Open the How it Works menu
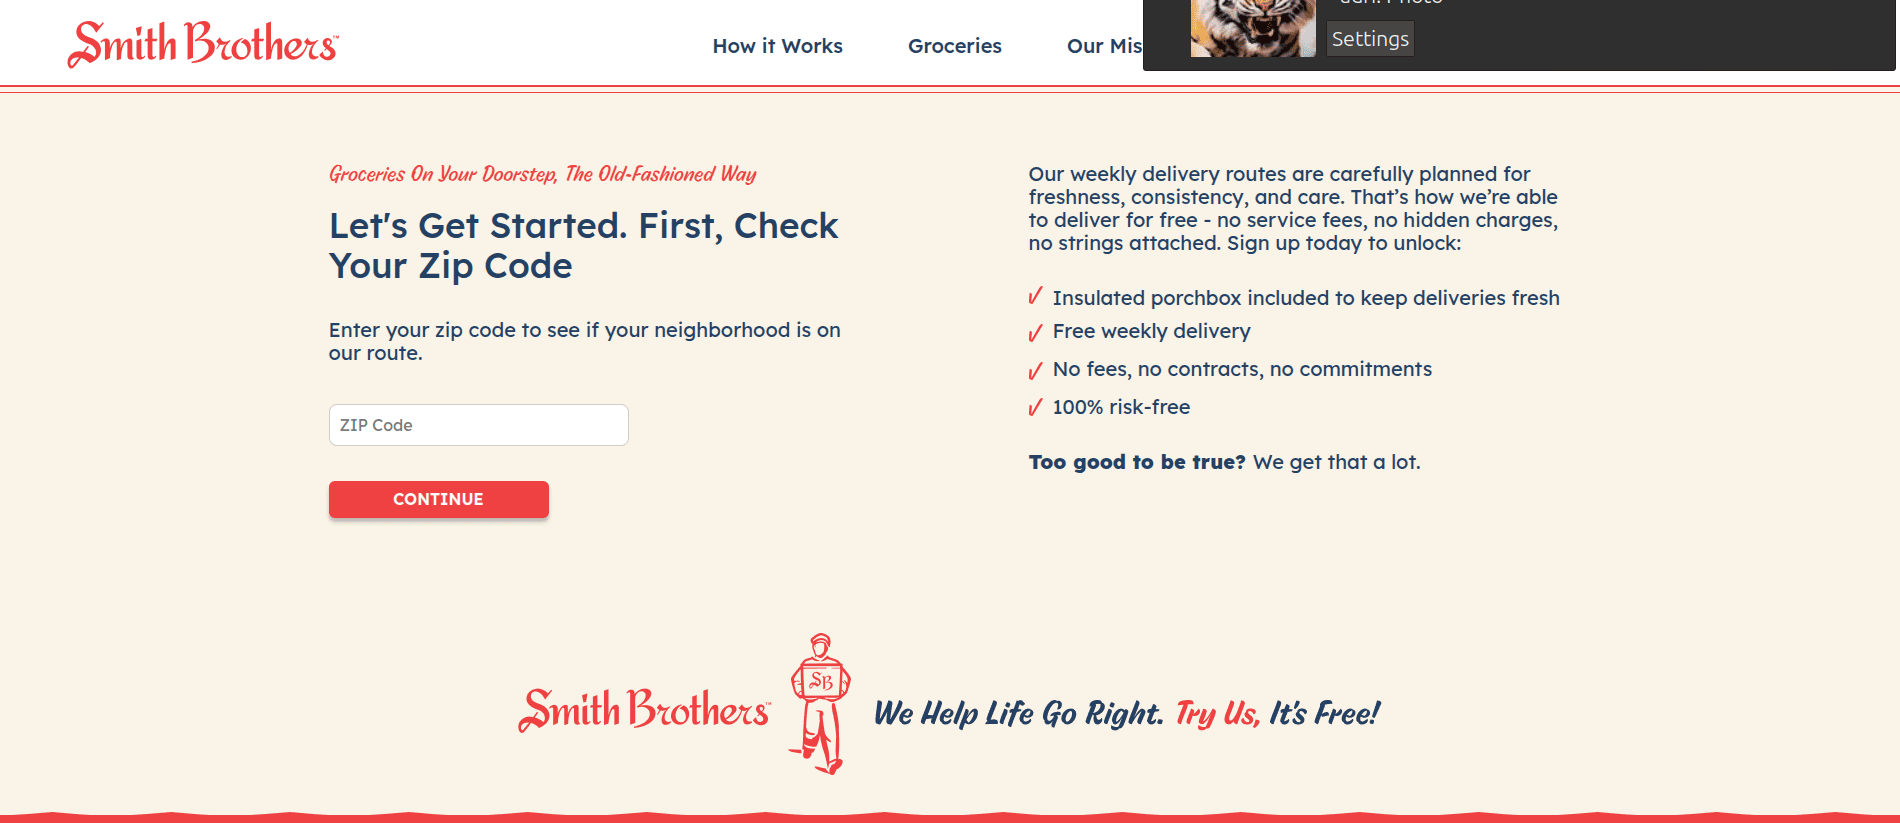 pos(777,46)
